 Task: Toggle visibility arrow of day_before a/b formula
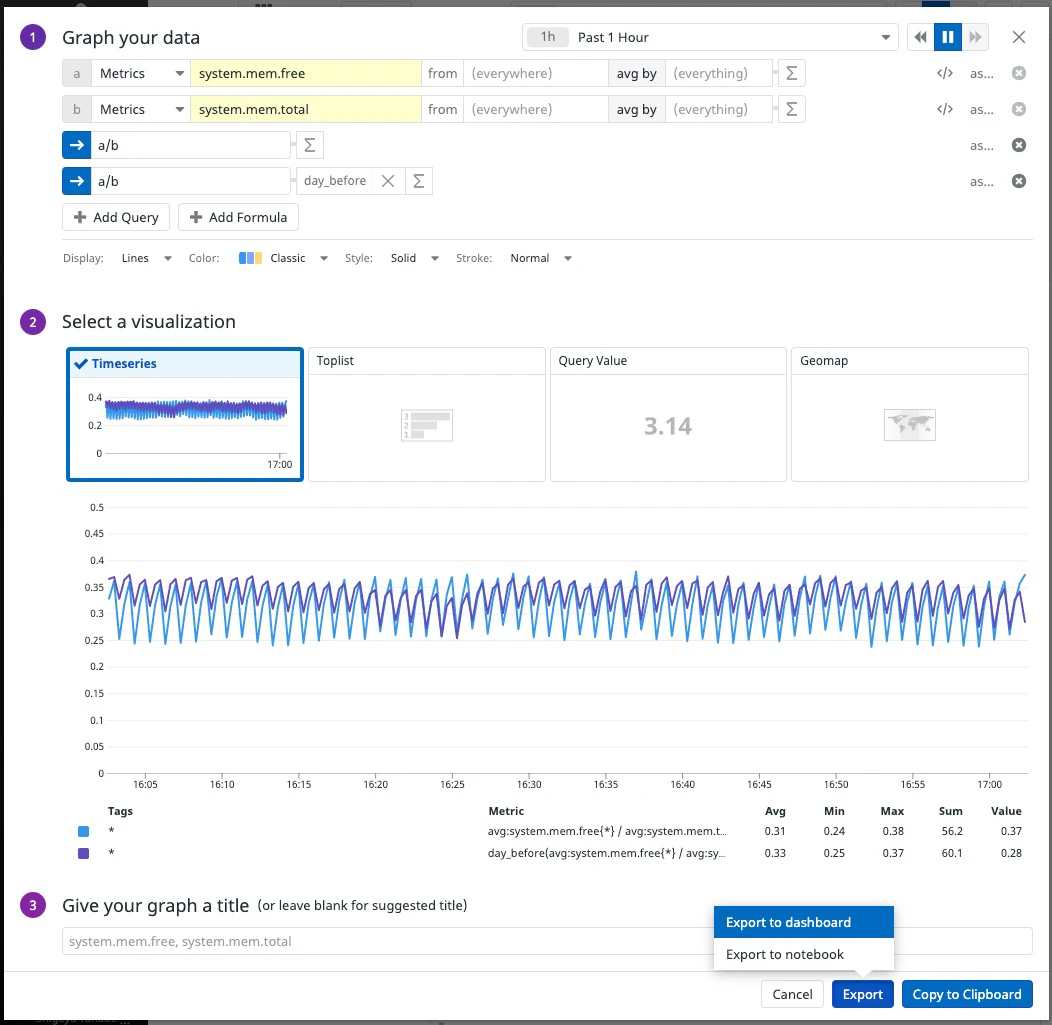pos(76,181)
